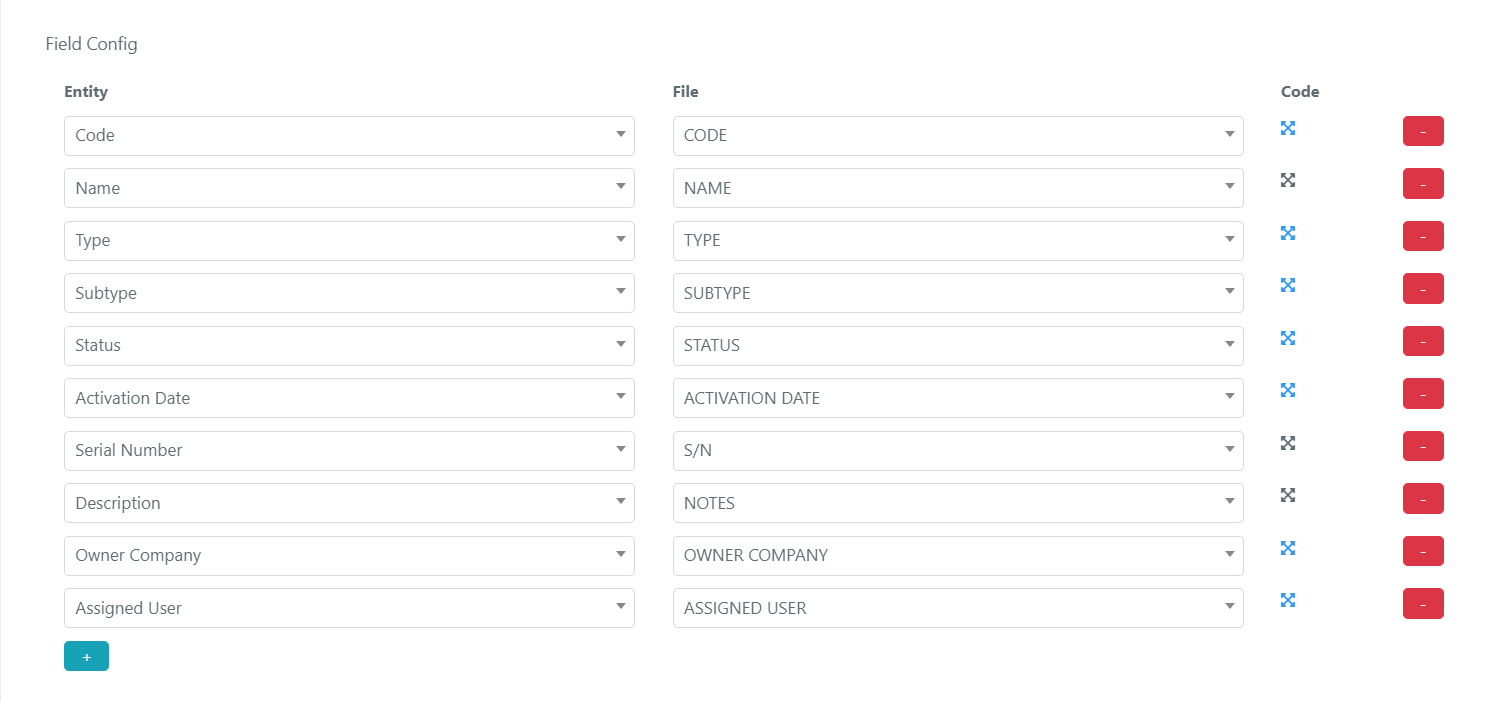Toggle the Code icon in the Name row

(x=1288, y=180)
